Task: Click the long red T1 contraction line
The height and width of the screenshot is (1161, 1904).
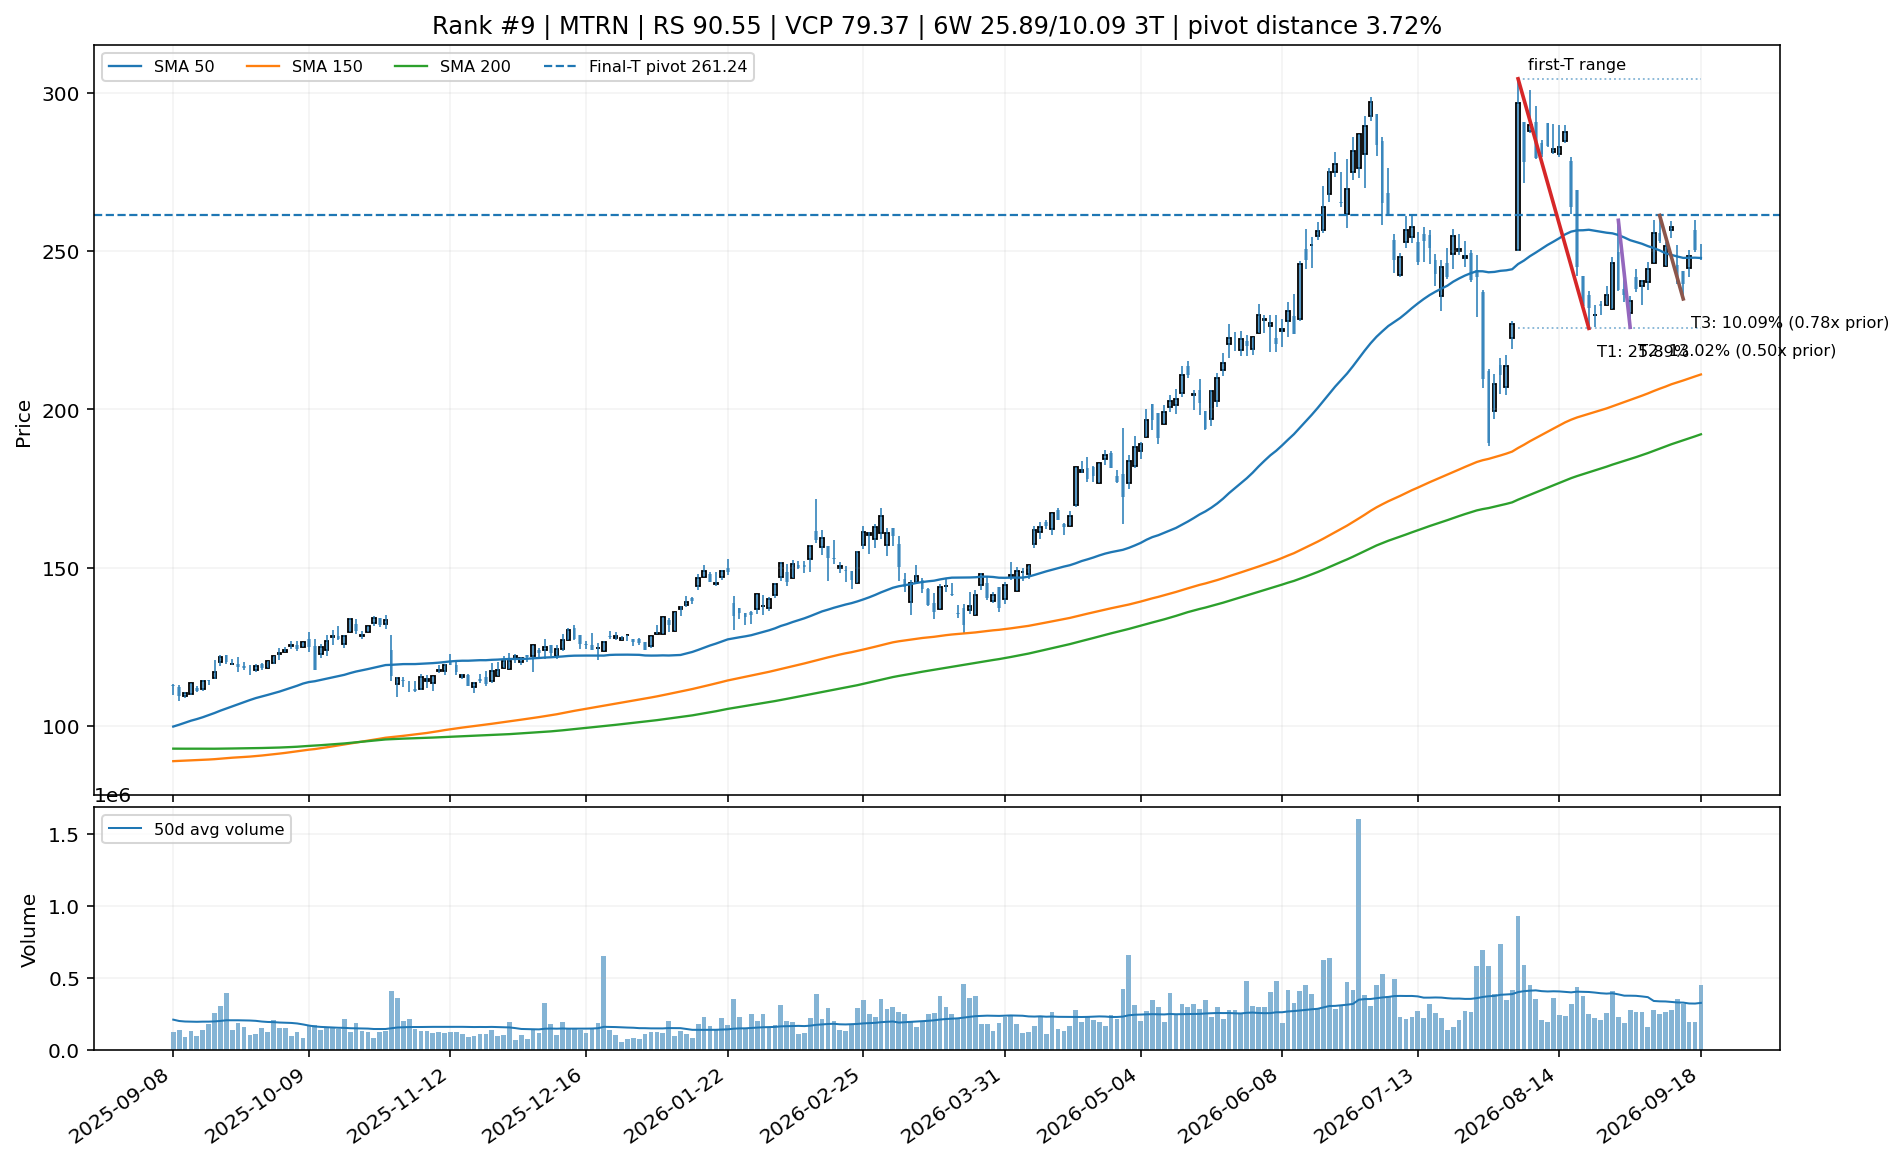Action: pos(1553,203)
